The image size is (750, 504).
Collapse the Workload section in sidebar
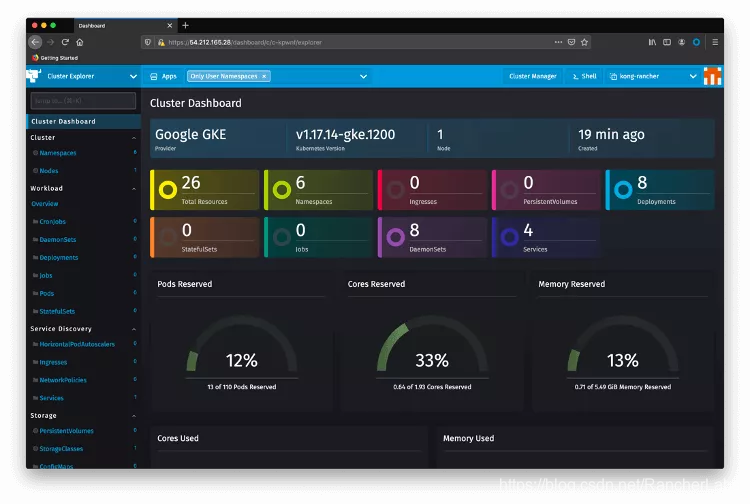[x=133, y=189]
